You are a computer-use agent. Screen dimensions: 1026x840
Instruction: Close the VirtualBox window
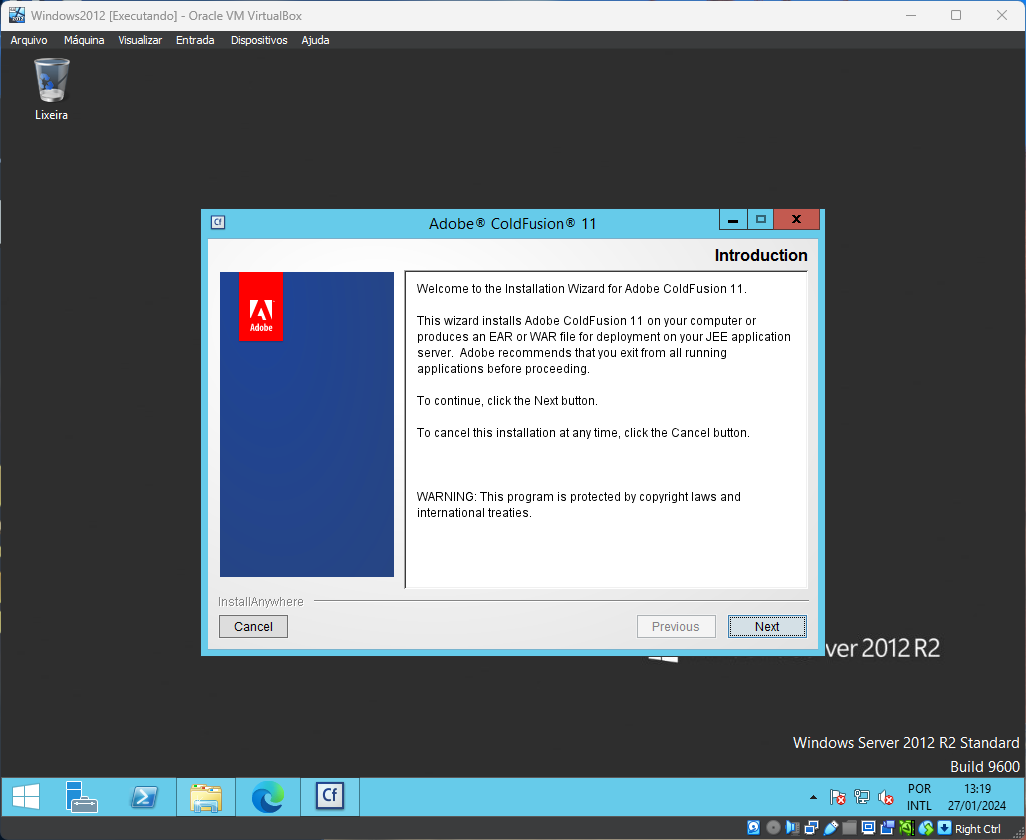click(1002, 15)
